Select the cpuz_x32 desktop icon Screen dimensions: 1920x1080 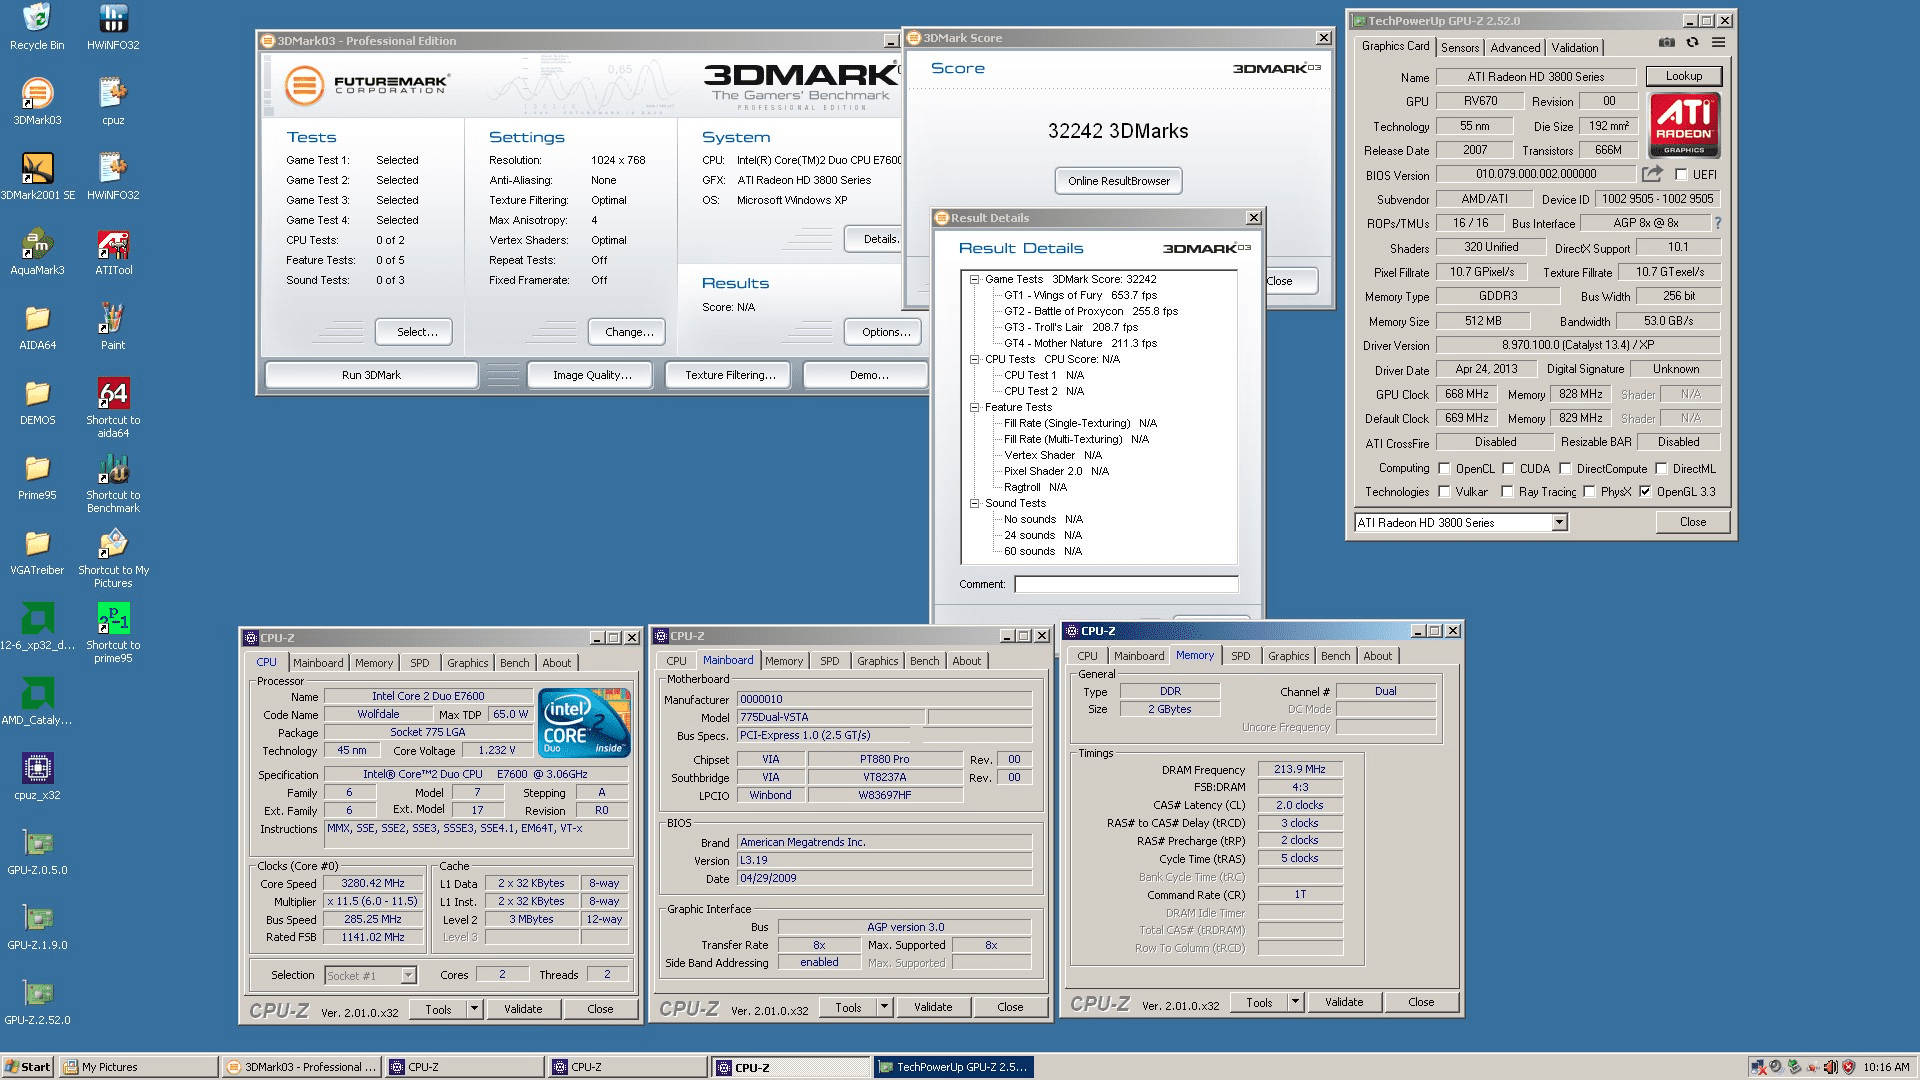(x=37, y=777)
